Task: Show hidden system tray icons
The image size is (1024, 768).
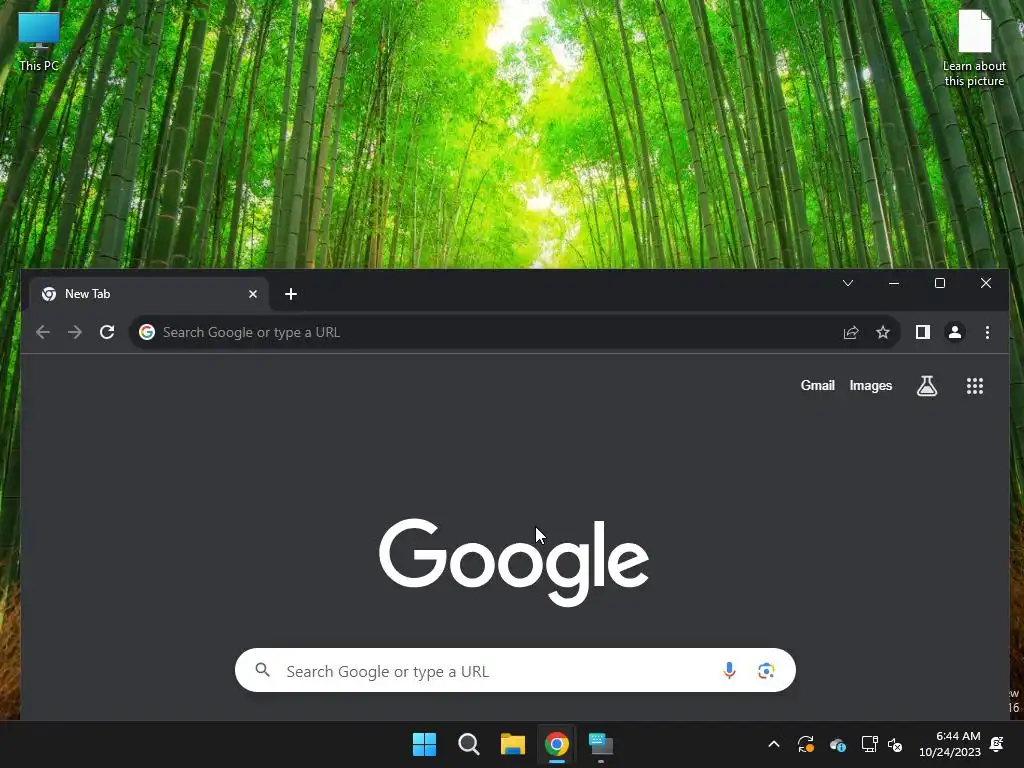Action: coord(774,744)
